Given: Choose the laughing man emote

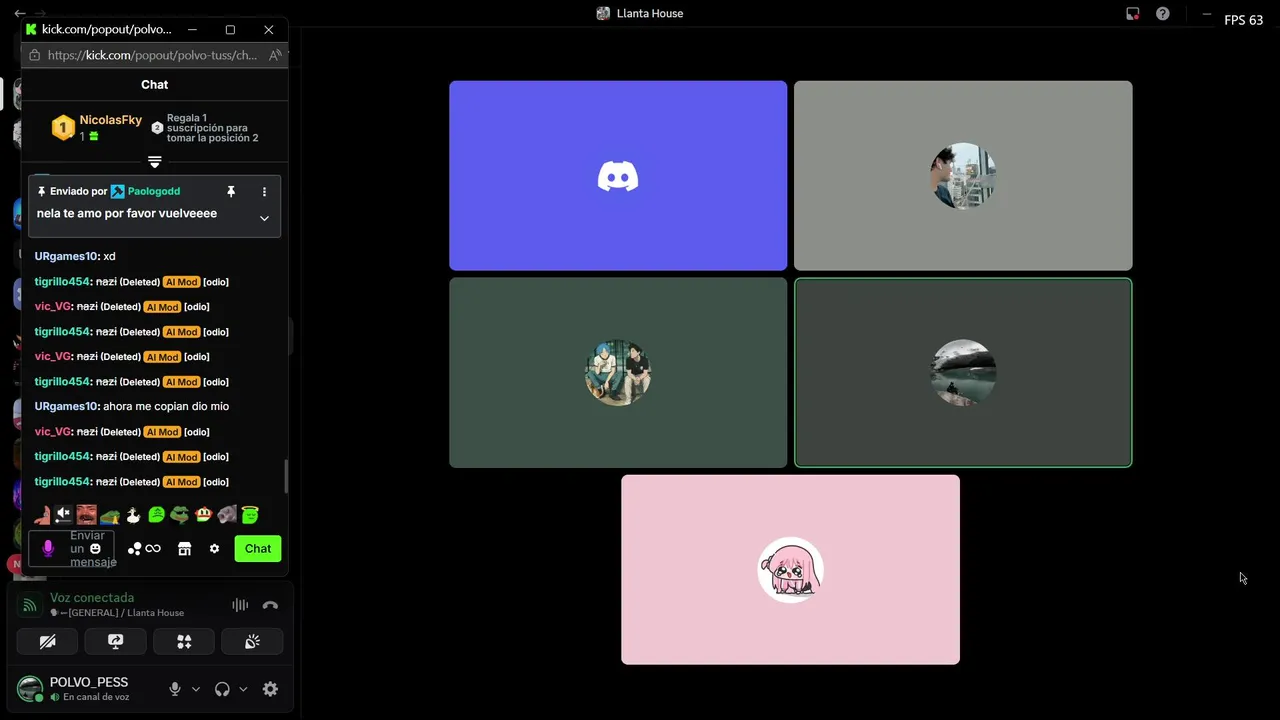Looking at the screenshot, I should [87, 516].
